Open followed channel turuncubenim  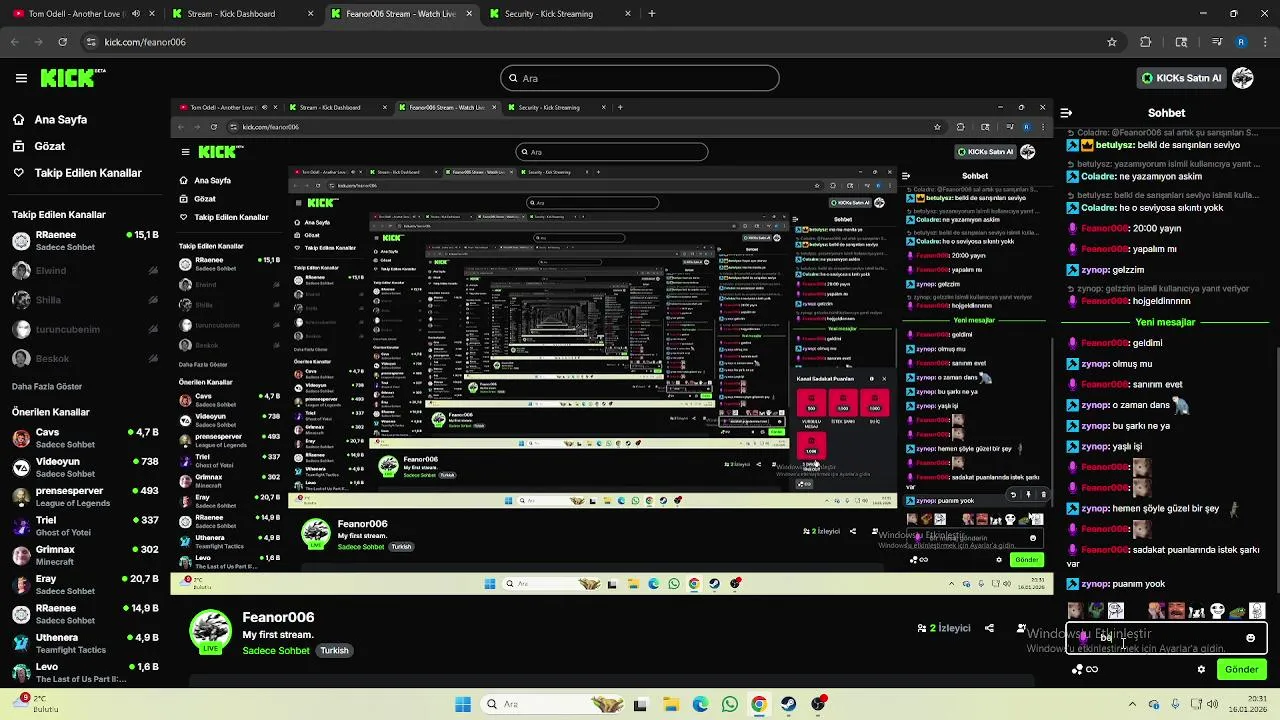coord(85,329)
